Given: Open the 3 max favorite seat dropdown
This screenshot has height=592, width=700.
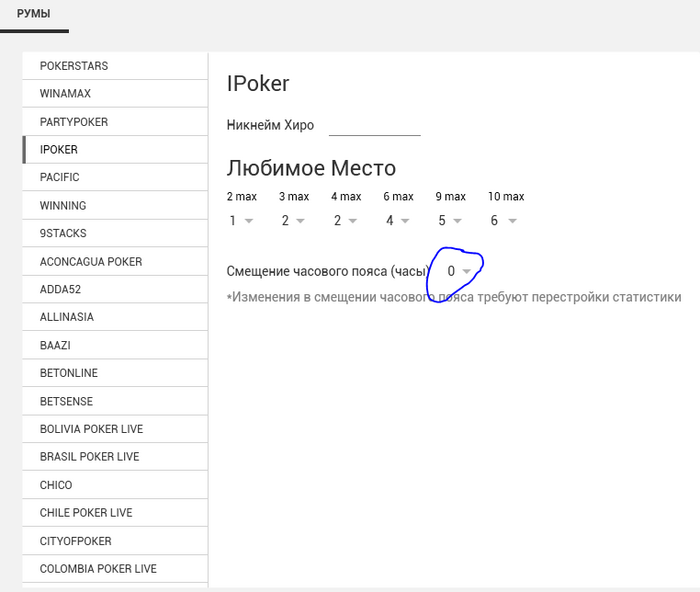Looking at the screenshot, I should [293, 221].
